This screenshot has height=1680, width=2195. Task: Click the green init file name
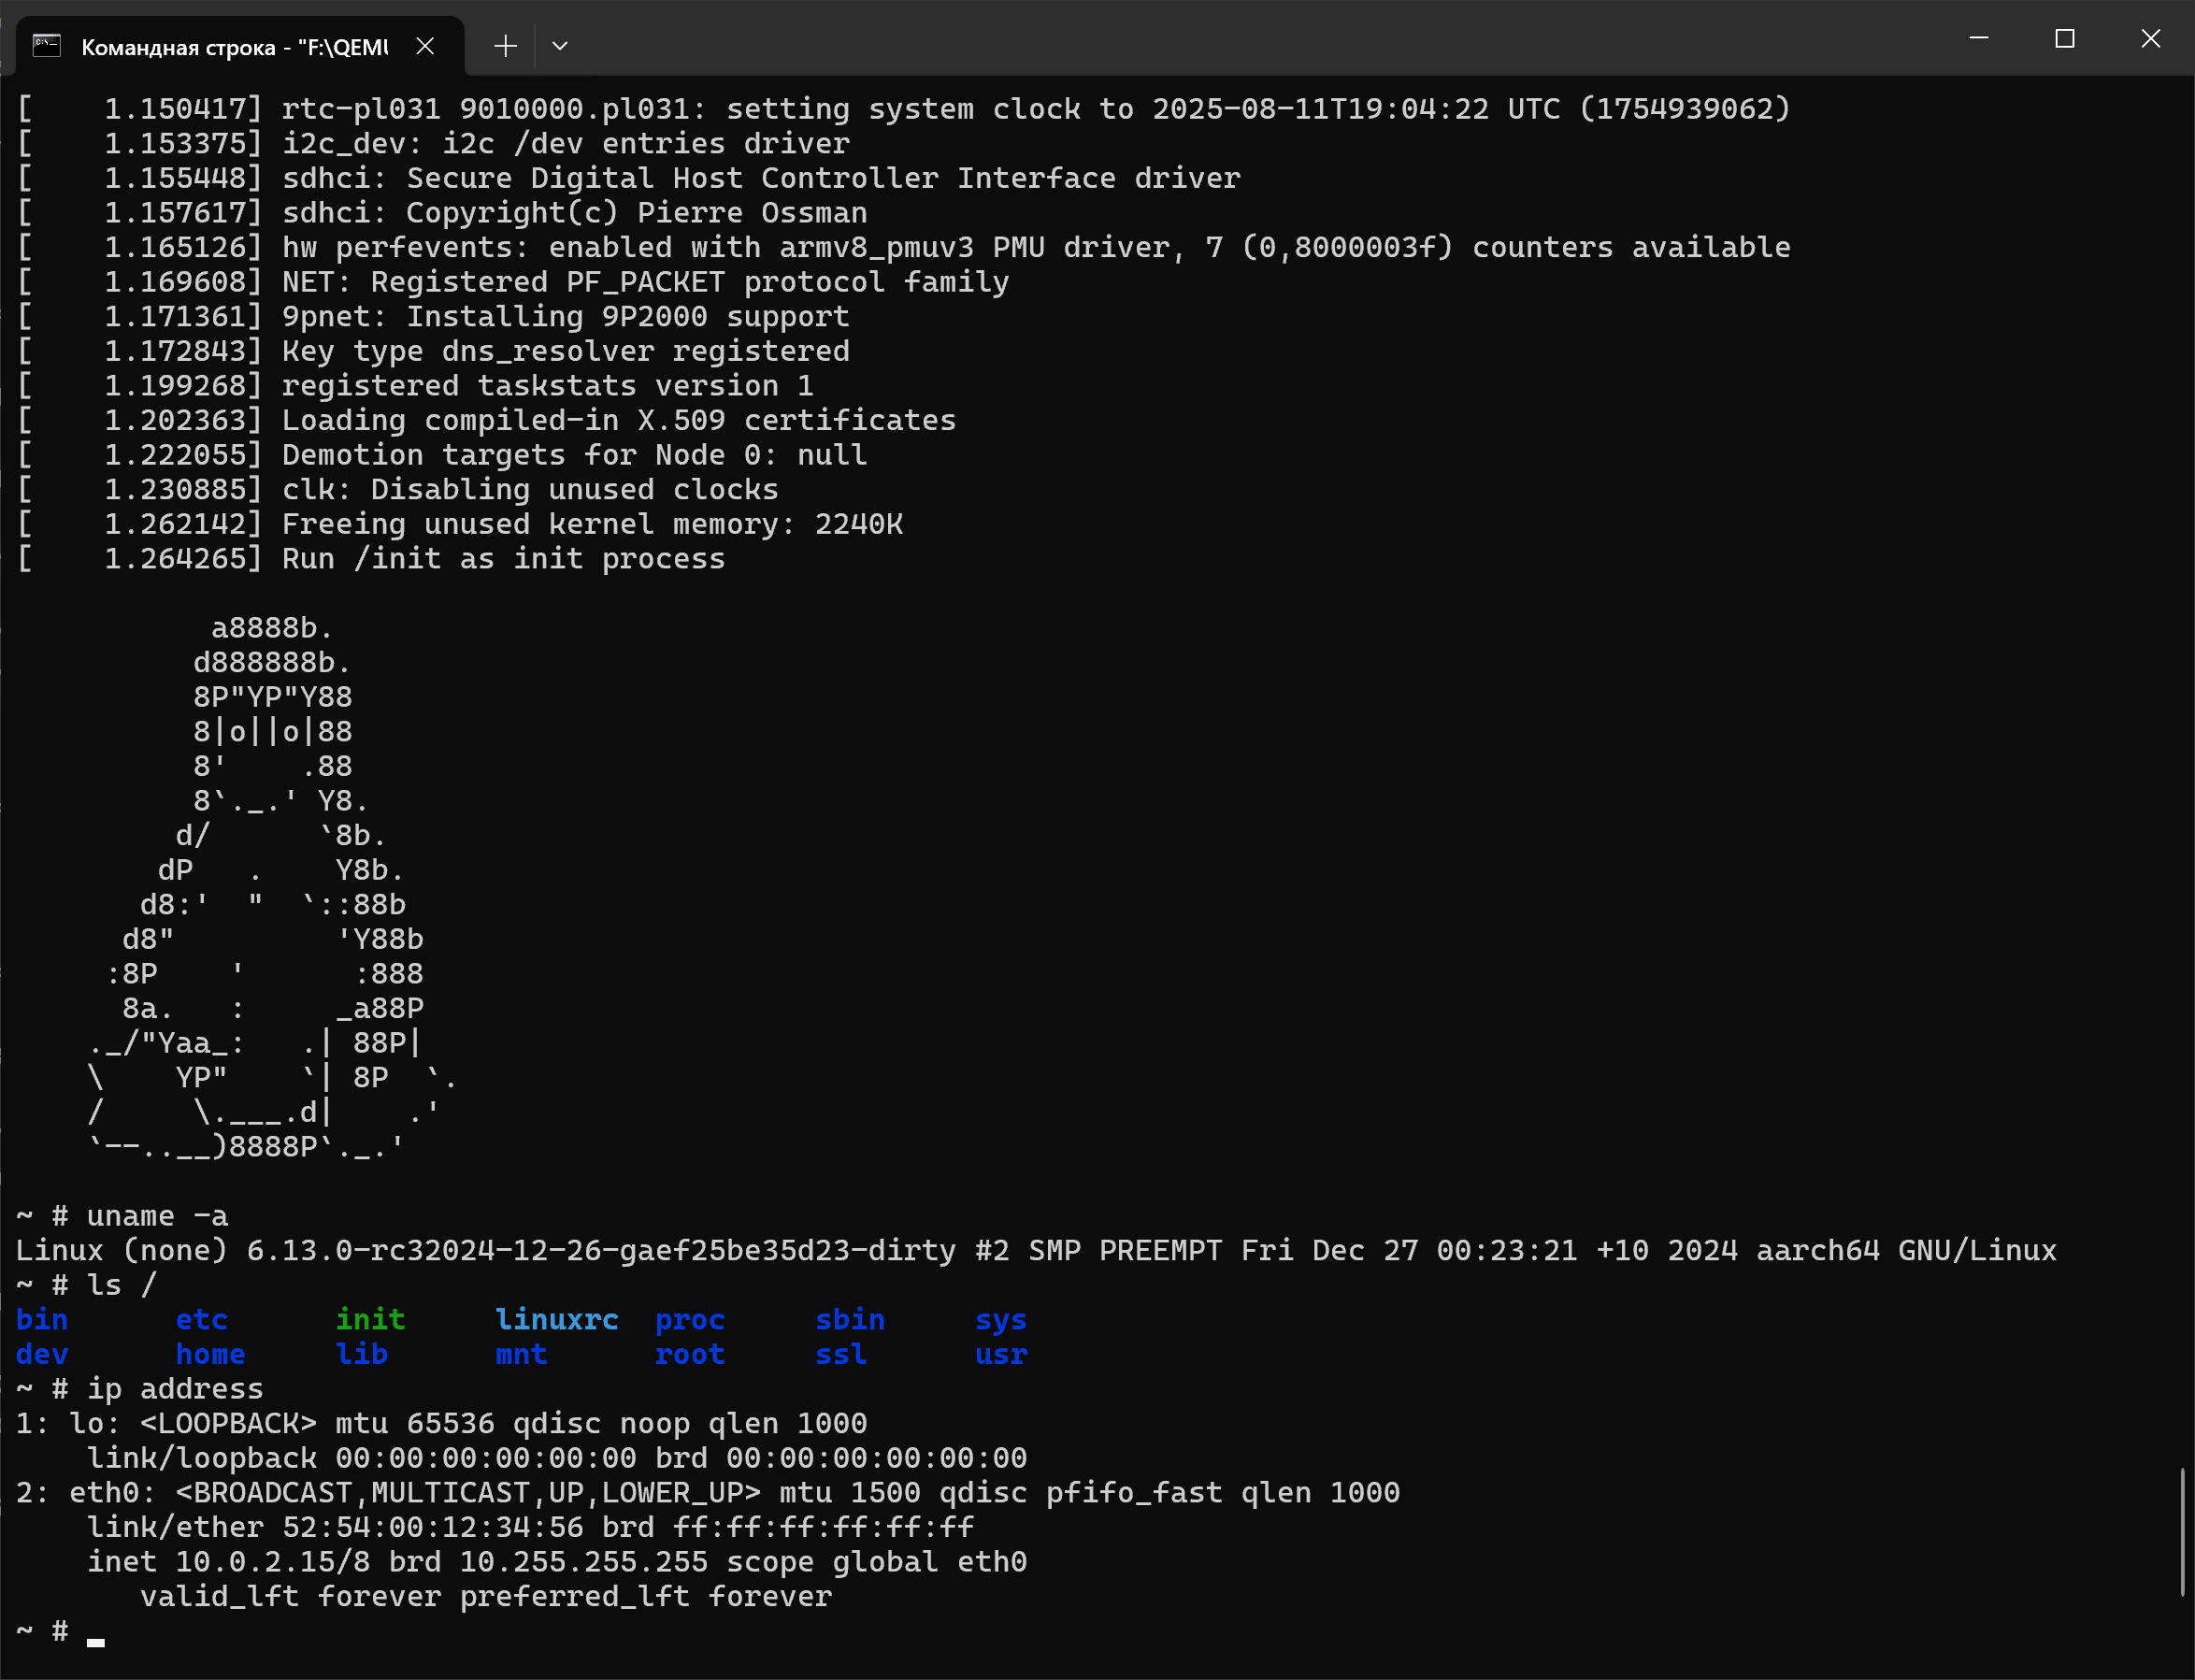(x=370, y=1320)
